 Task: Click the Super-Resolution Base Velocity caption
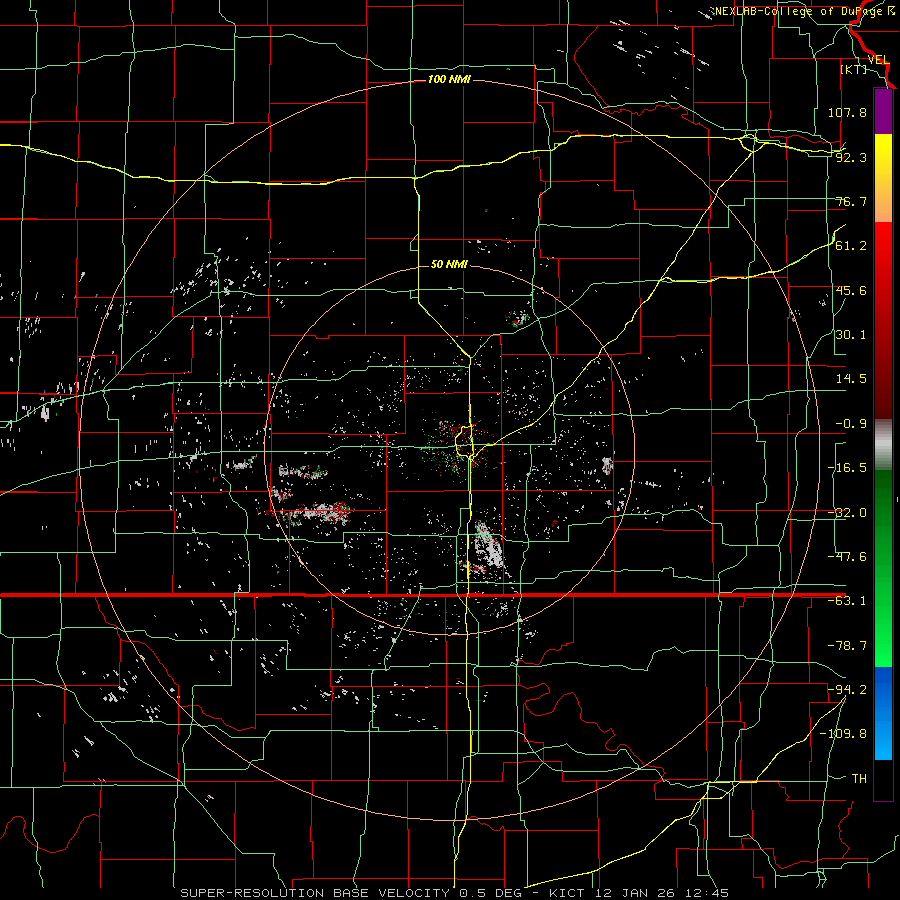pyautogui.click(x=455, y=893)
